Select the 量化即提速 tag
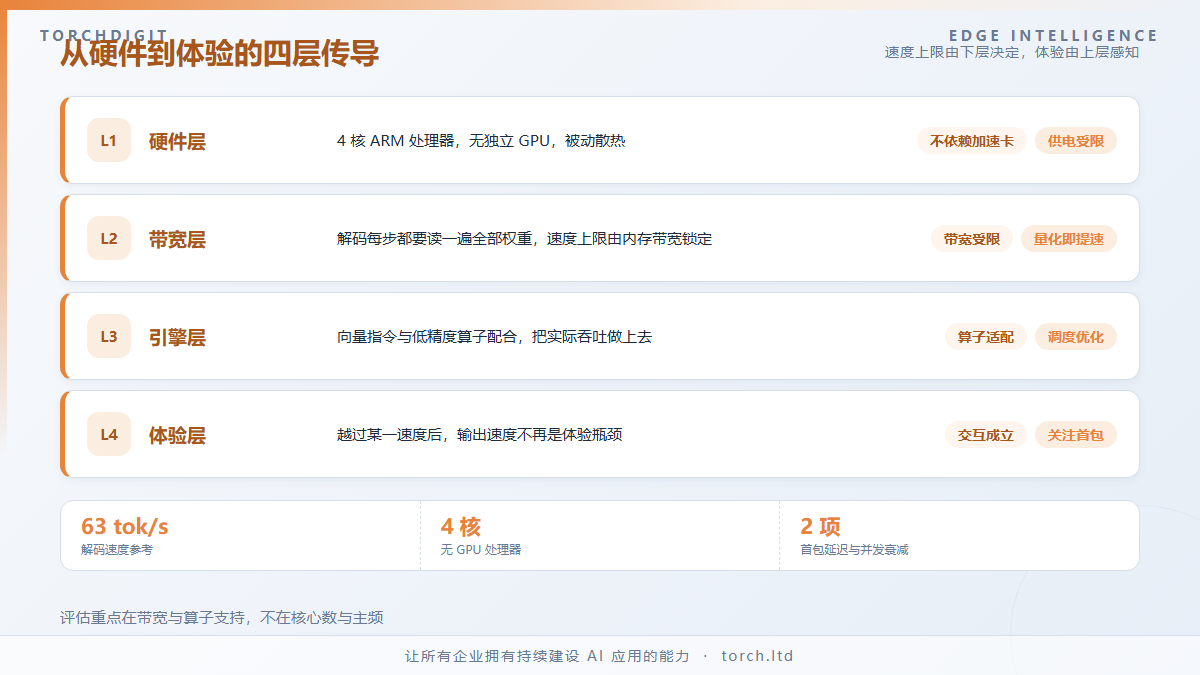 (x=1069, y=239)
